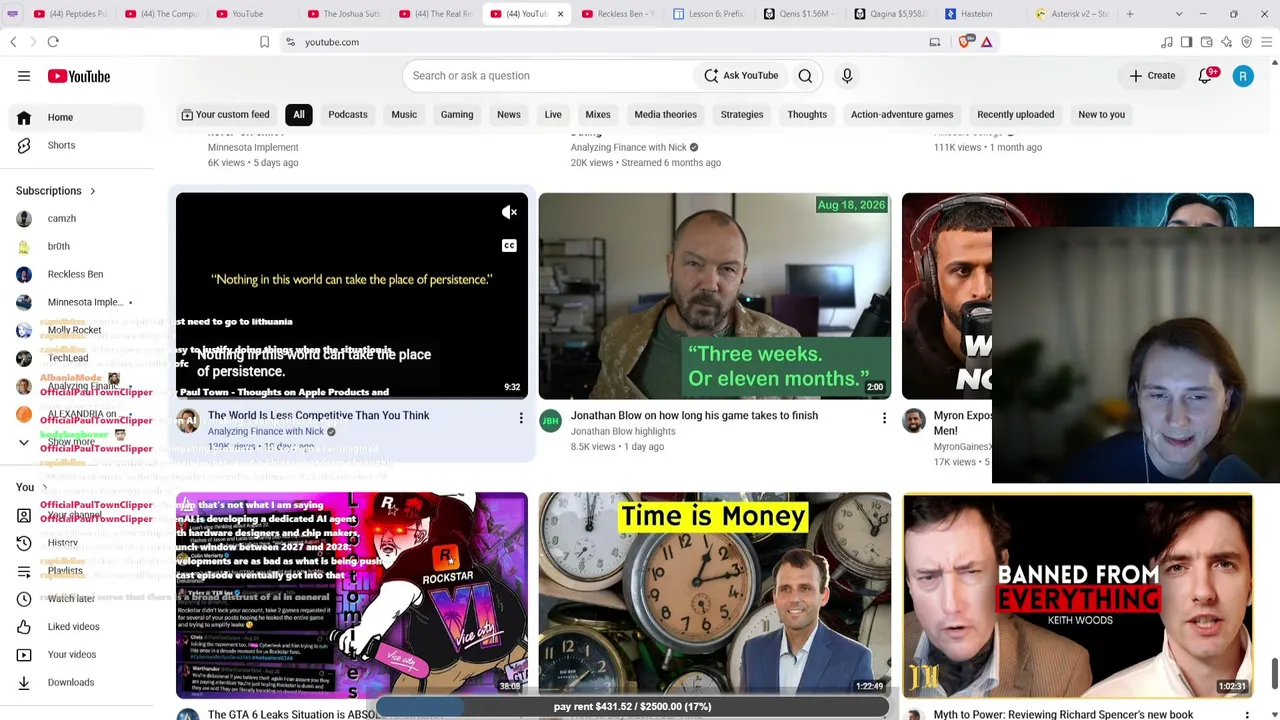The height and width of the screenshot is (720, 1280).
Task: Go to the YouTube logo homepage
Action: pyautogui.click(x=78, y=76)
